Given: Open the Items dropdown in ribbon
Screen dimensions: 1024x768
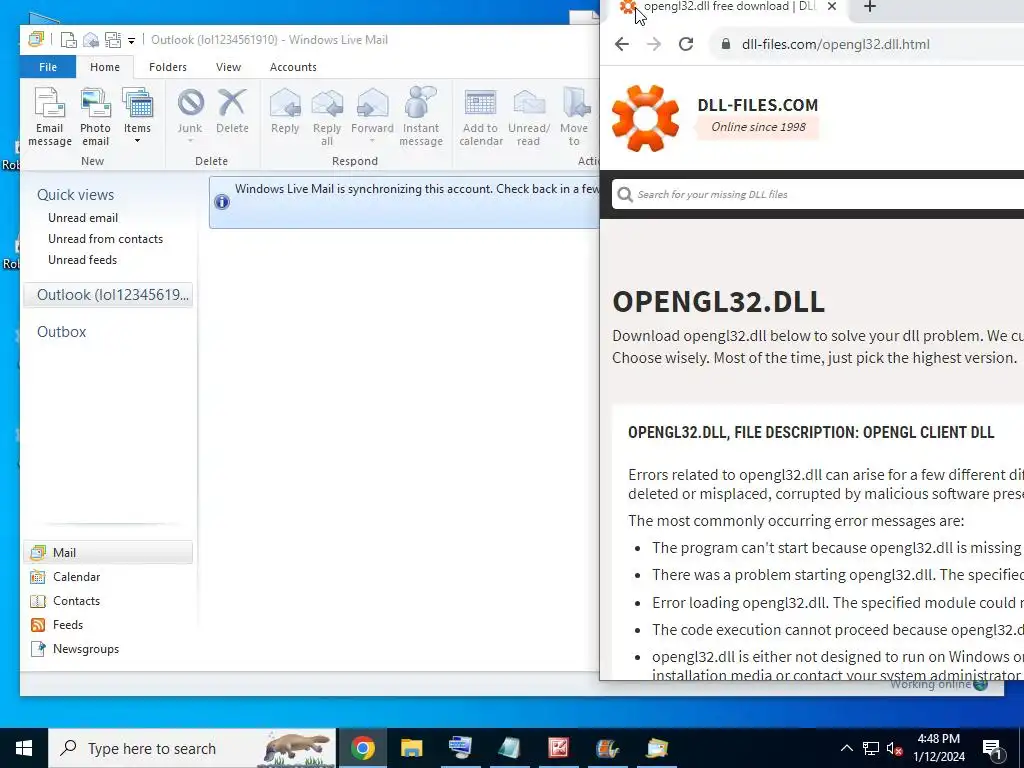Looking at the screenshot, I should pos(137,118).
